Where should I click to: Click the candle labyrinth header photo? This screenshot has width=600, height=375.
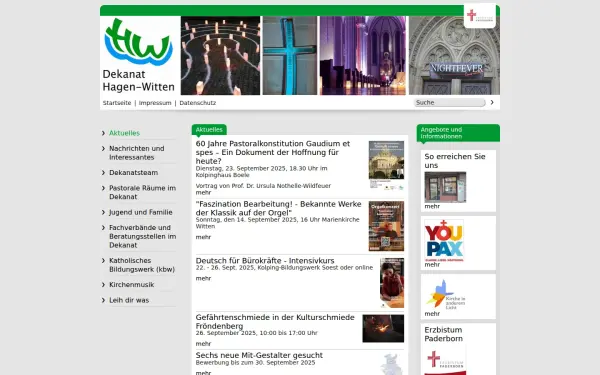(220, 55)
